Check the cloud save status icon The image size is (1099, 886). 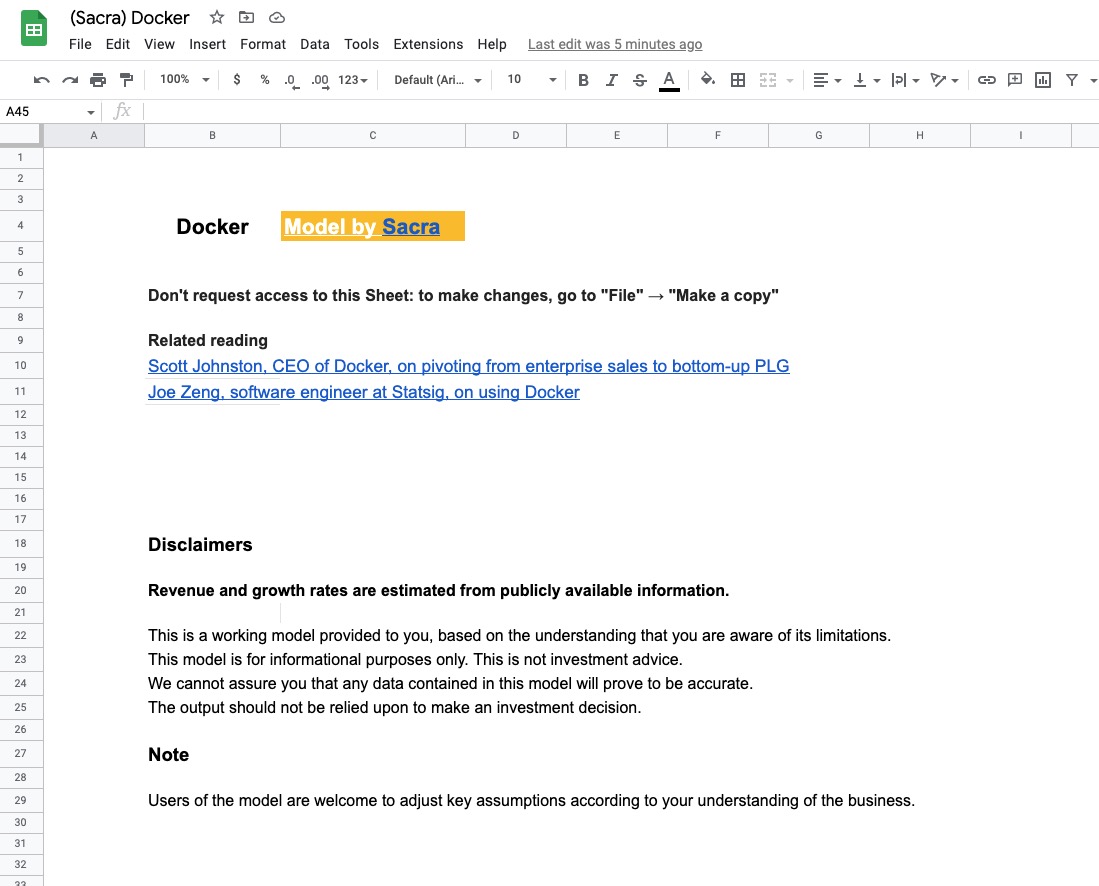click(277, 18)
